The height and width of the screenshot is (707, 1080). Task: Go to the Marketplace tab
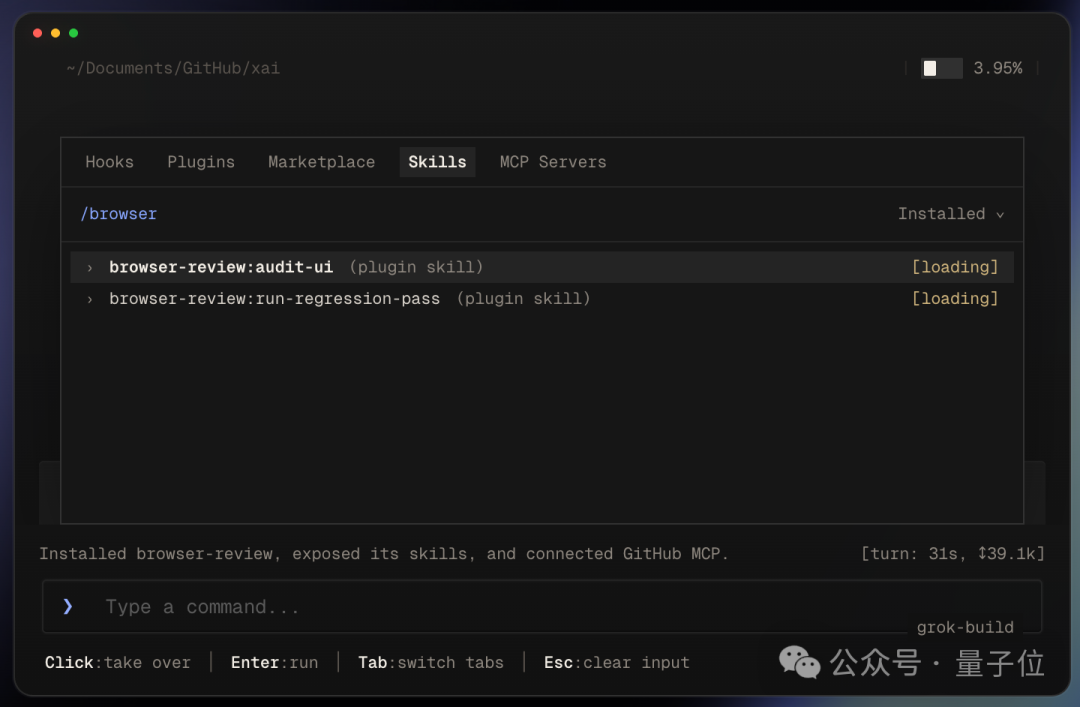coord(321,162)
